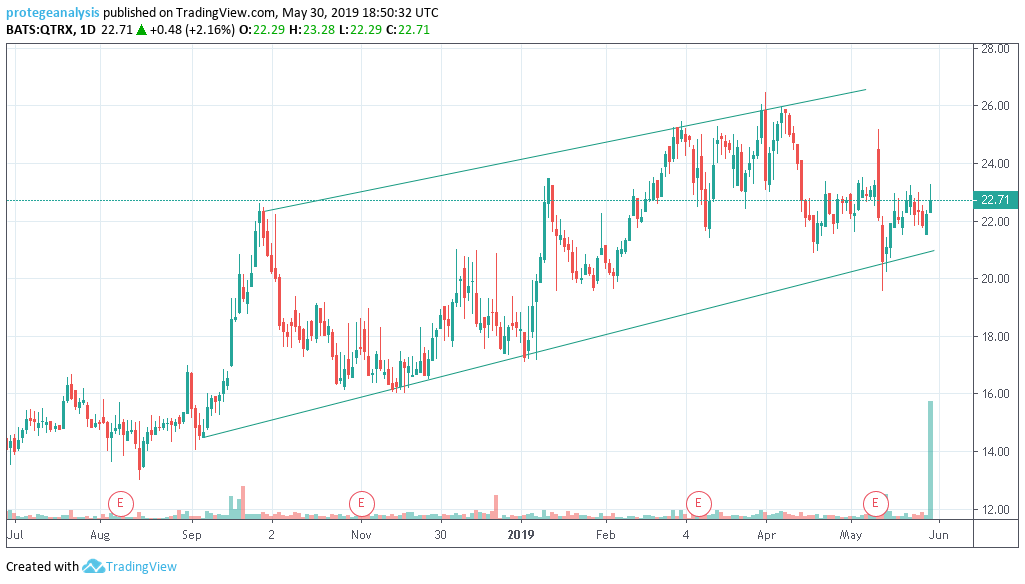The width and height of the screenshot is (1025, 584).
Task: Open the protegeanalysis author link
Action: pyautogui.click(x=53, y=12)
